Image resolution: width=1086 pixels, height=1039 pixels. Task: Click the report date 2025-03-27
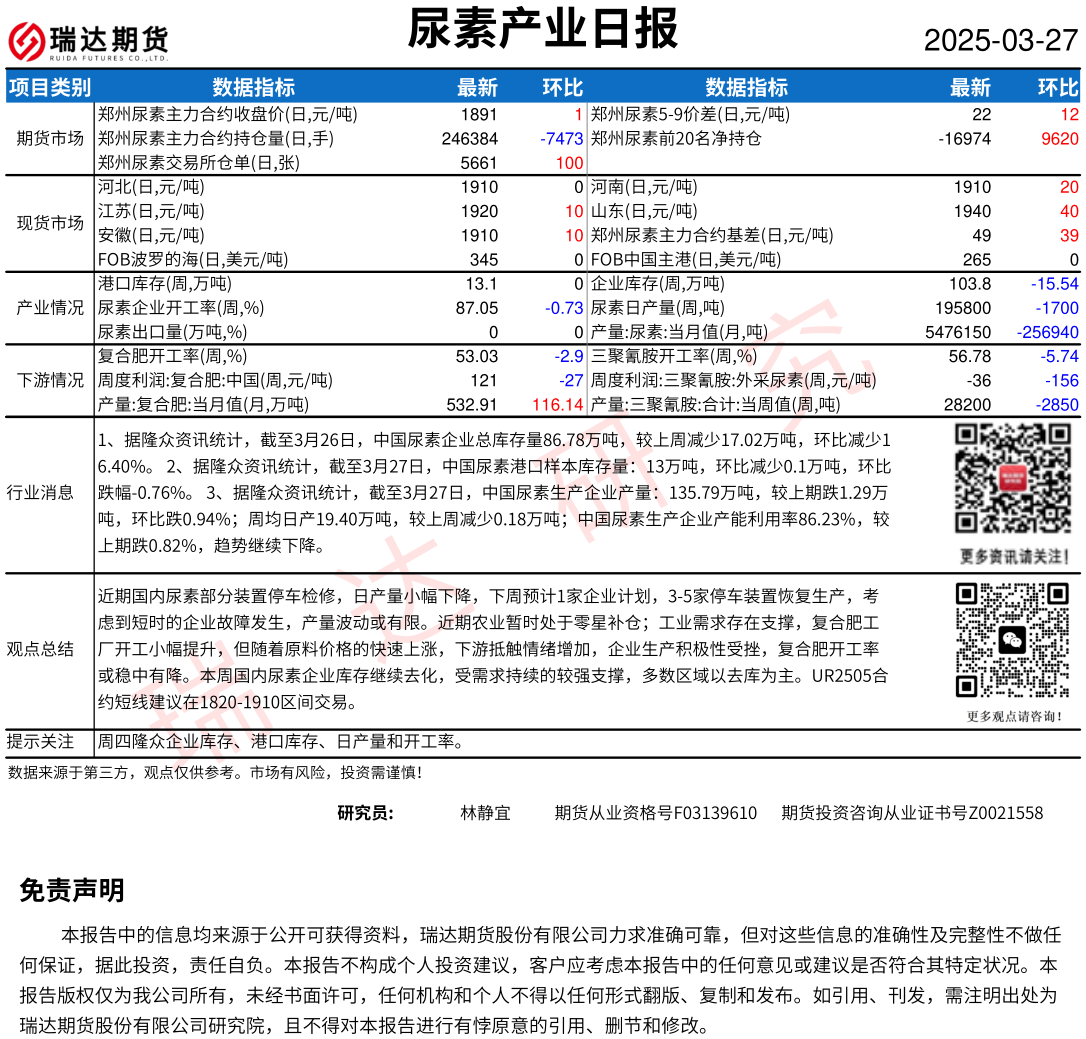click(x=1000, y=41)
